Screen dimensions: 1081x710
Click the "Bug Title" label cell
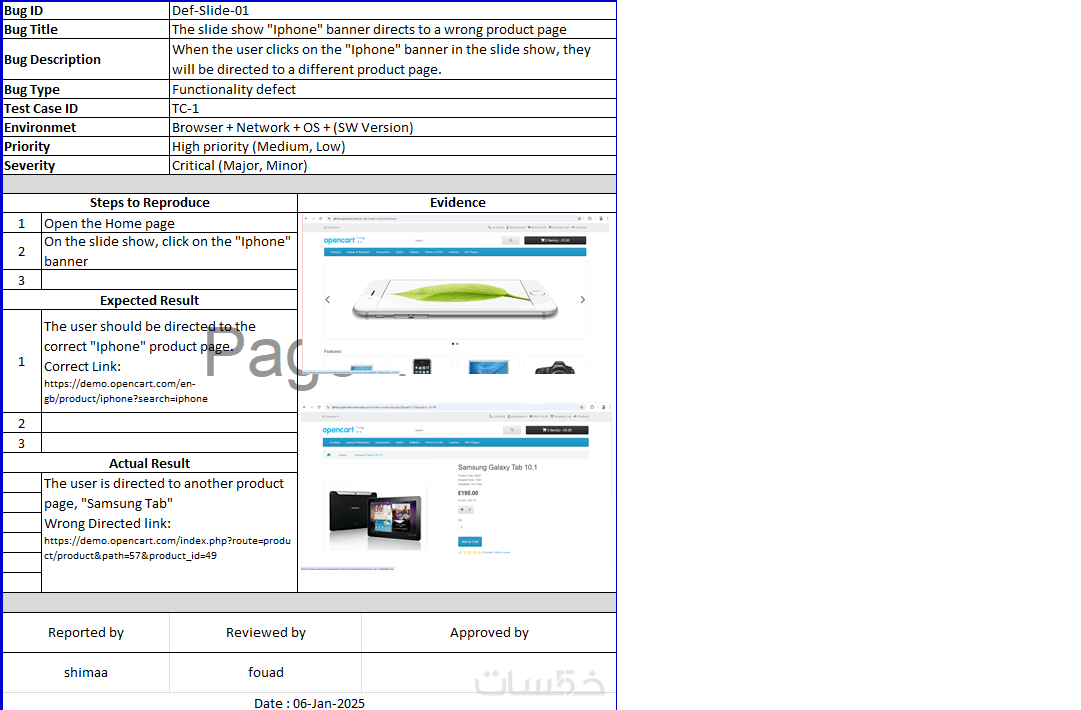click(x=86, y=30)
